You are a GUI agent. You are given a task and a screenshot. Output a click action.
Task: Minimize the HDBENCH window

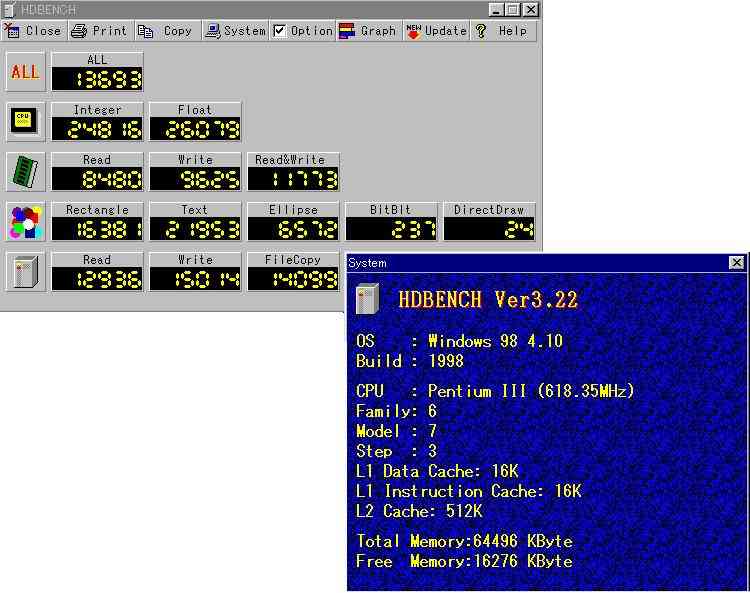(x=496, y=10)
